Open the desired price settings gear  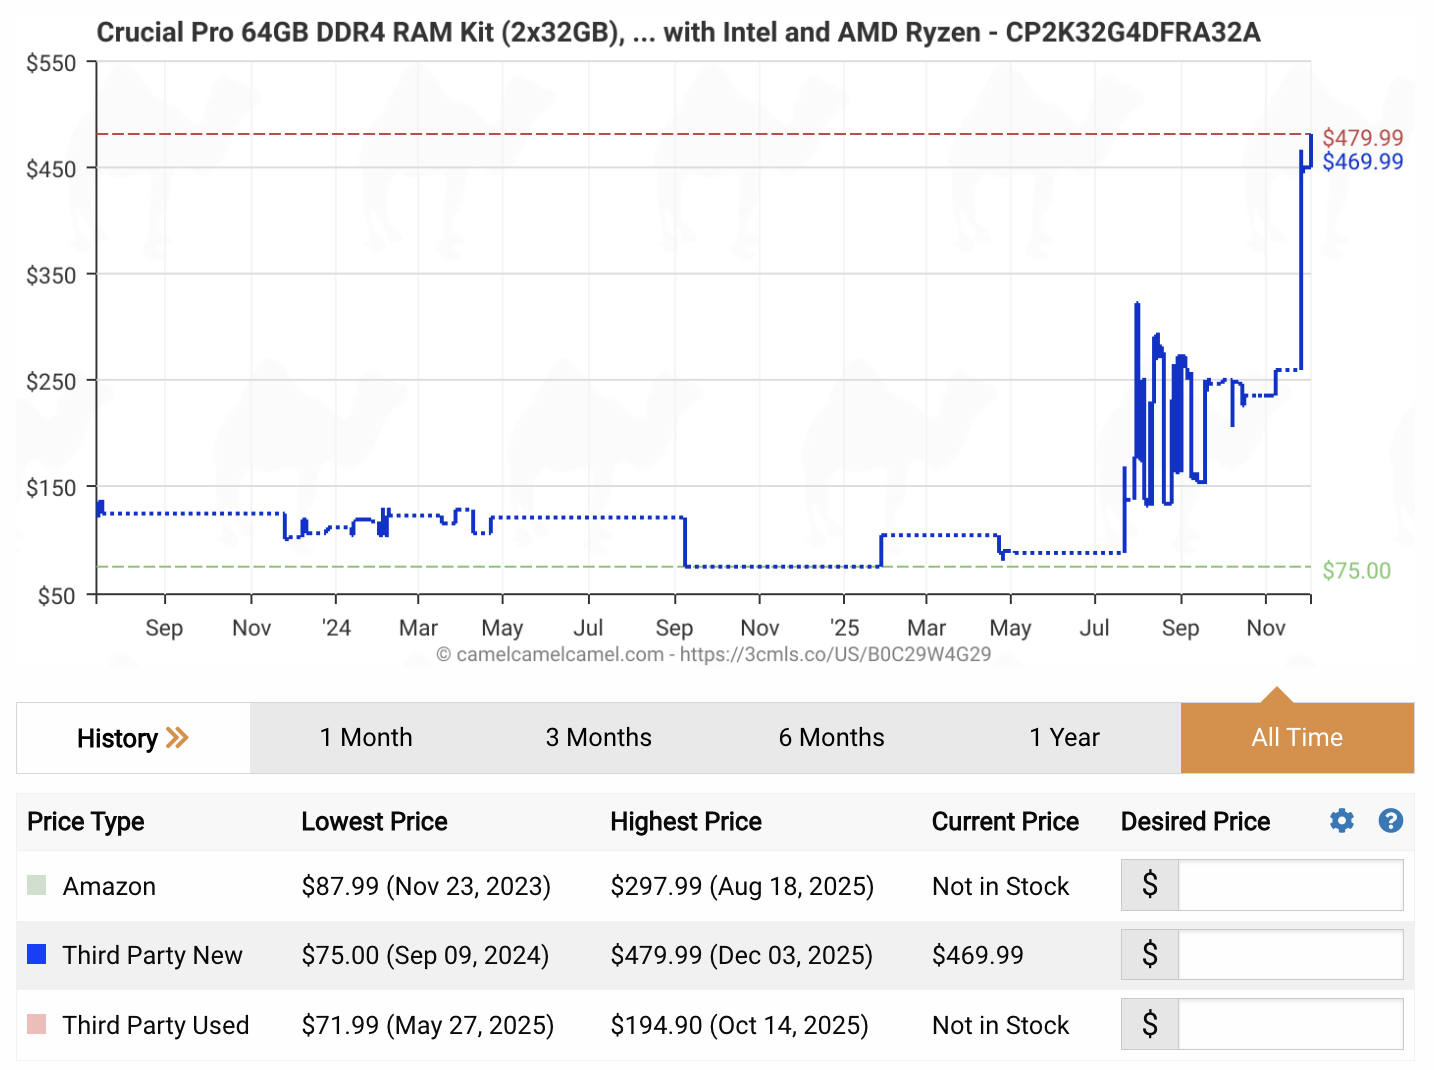(x=1342, y=821)
